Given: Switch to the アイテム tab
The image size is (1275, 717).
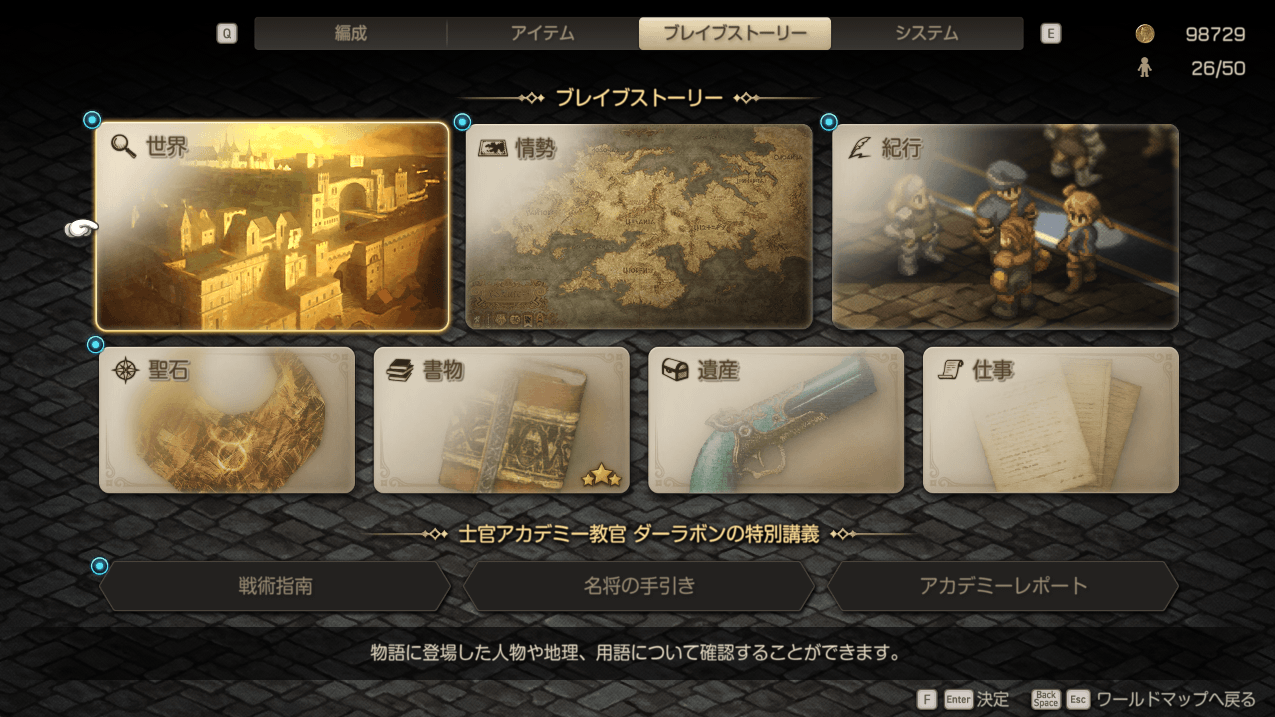Looking at the screenshot, I should coord(543,33).
